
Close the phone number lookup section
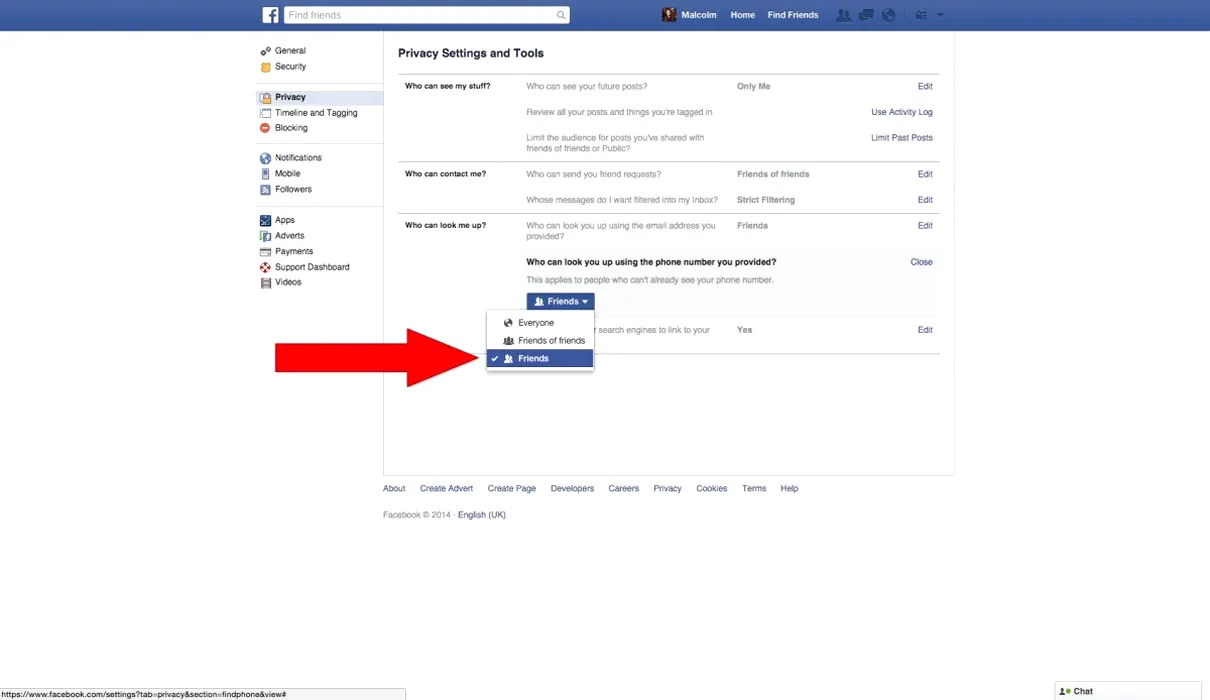tap(921, 262)
